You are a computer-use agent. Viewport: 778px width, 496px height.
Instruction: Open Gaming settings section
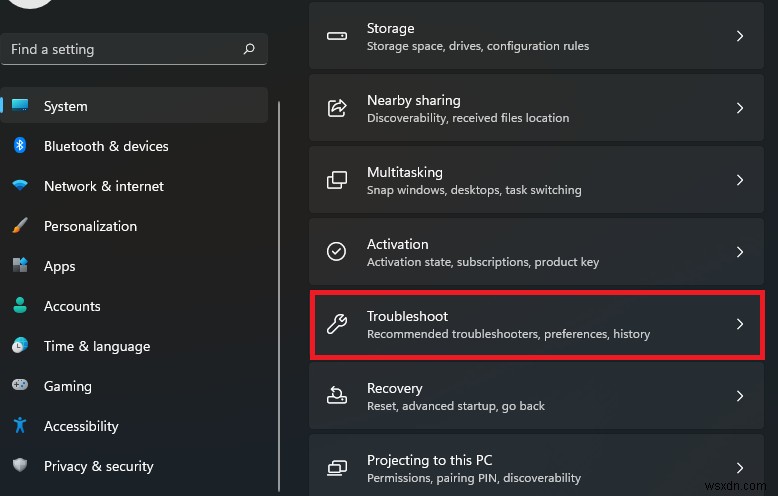click(68, 386)
